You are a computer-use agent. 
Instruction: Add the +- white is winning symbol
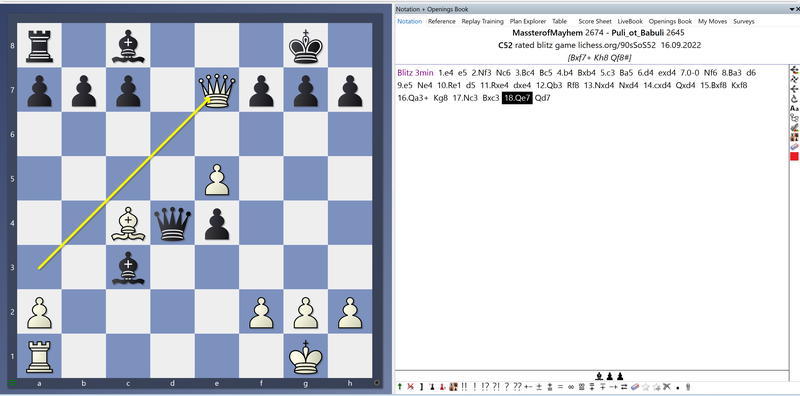tap(528, 387)
